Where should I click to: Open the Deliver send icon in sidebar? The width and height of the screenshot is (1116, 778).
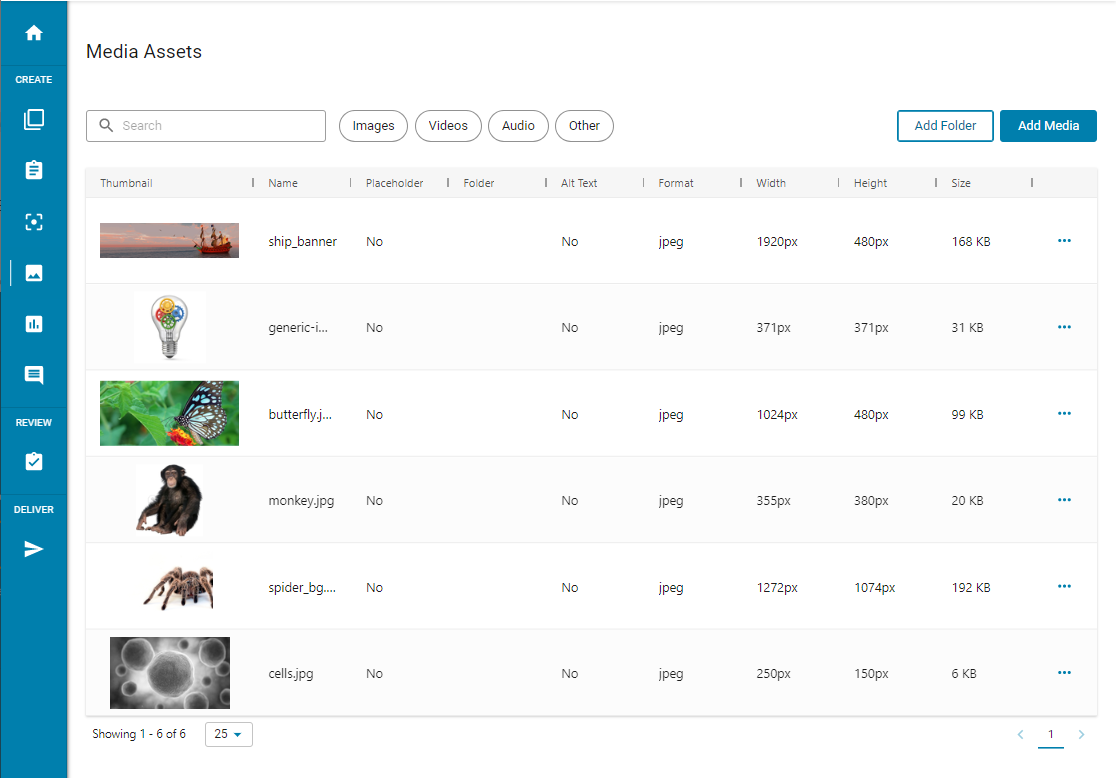pos(33,549)
